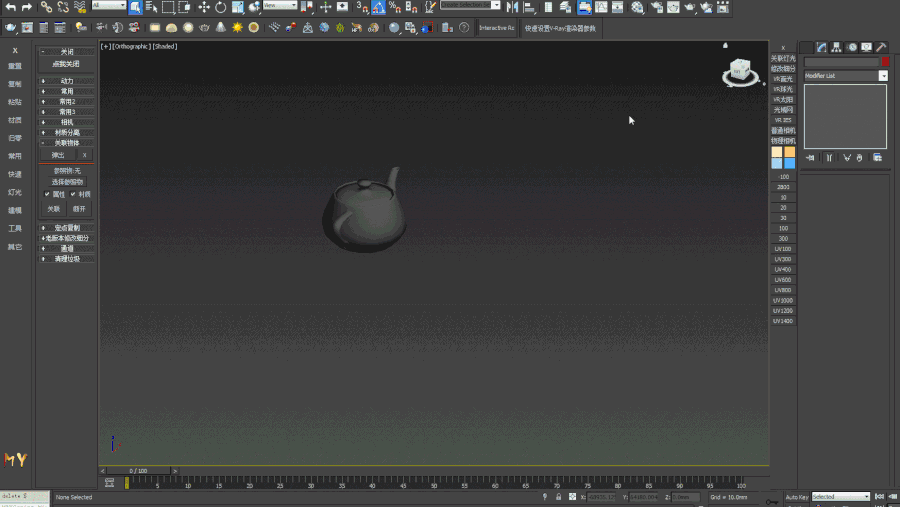Toggle the Angle Snap icon

click(x=378, y=7)
